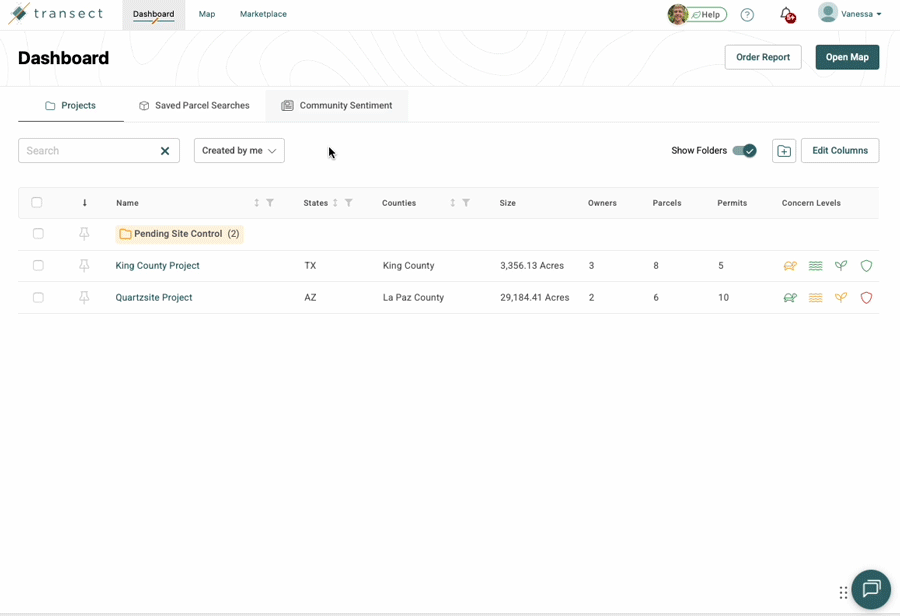The width and height of the screenshot is (900, 616).
Task: Switch to Community Sentiment tab
Action: coord(336,106)
